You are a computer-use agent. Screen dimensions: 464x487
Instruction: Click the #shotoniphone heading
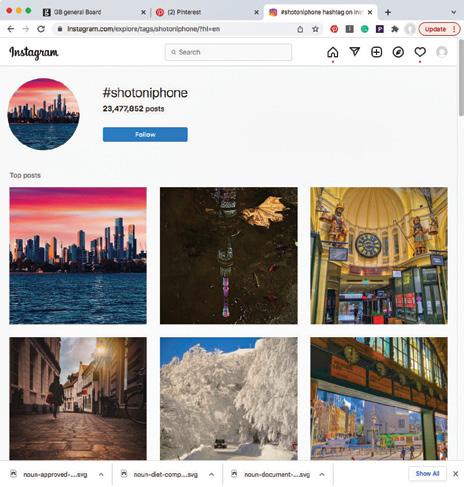(145, 93)
